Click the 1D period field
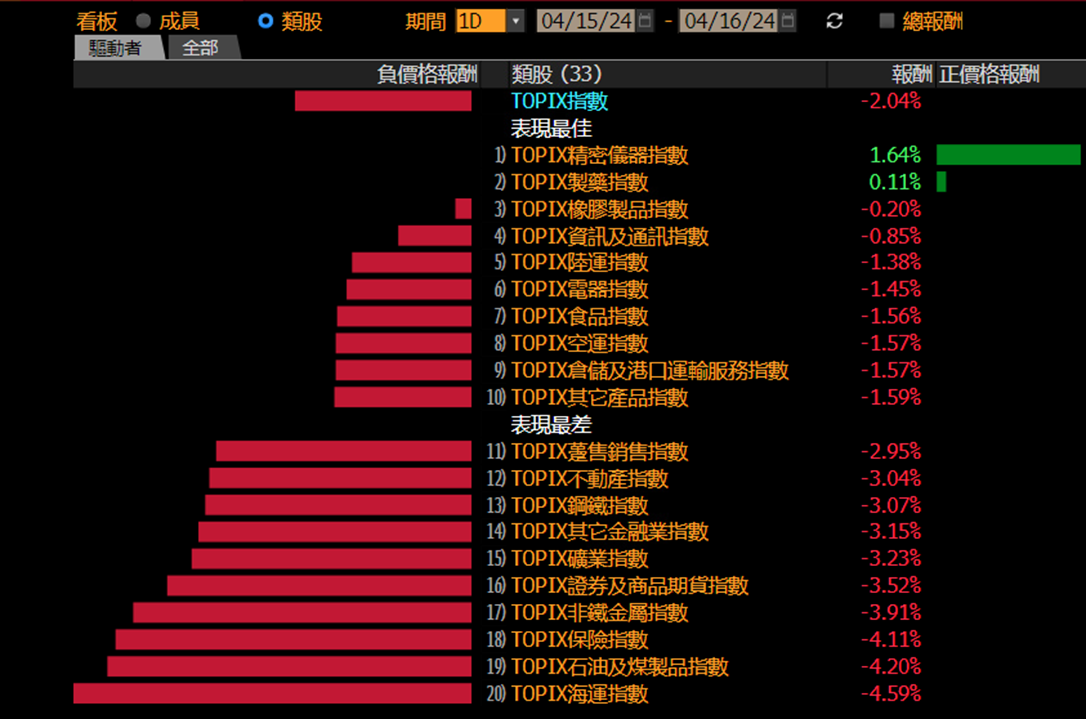1086x719 pixels. click(481, 21)
